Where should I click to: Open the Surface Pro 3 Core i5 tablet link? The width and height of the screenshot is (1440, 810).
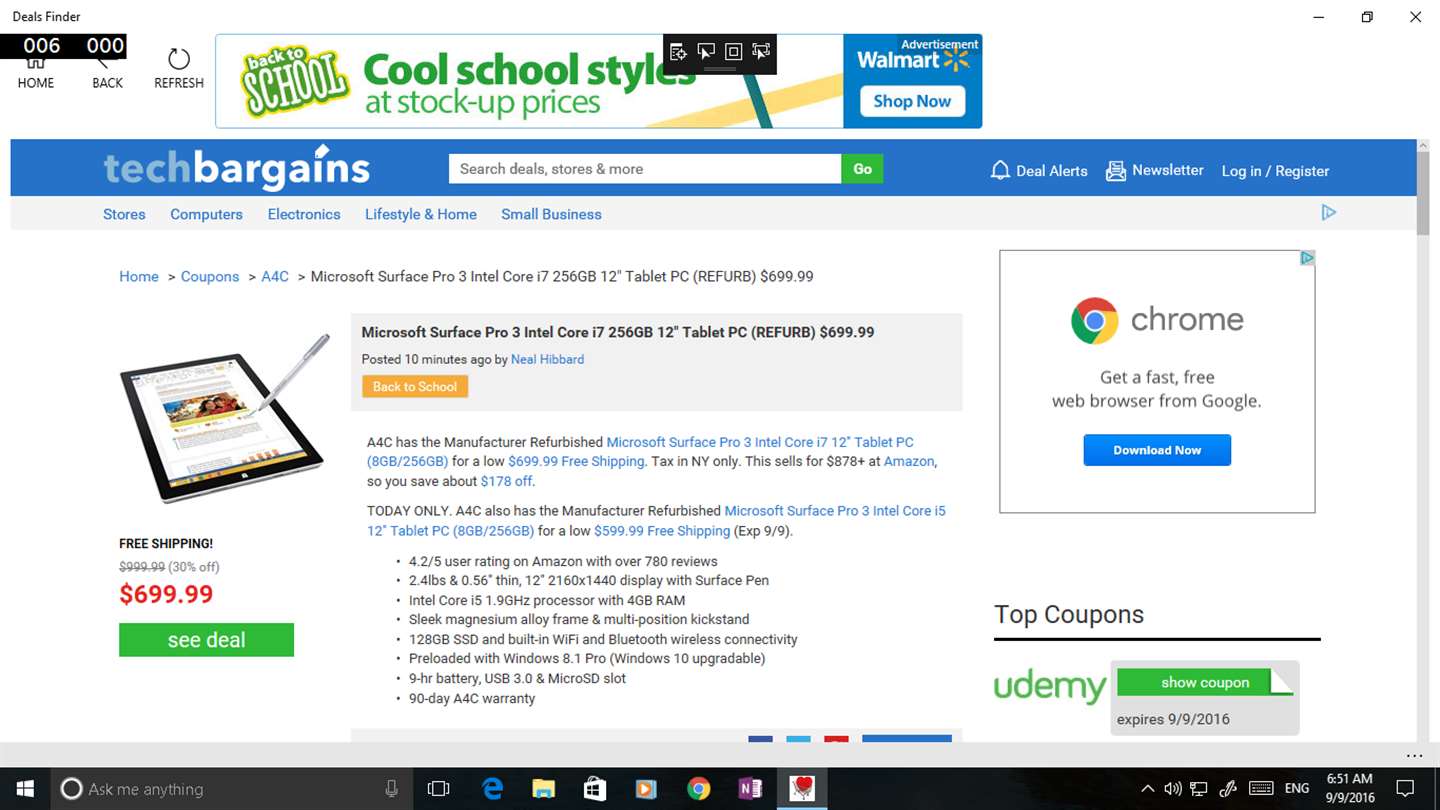(656, 520)
